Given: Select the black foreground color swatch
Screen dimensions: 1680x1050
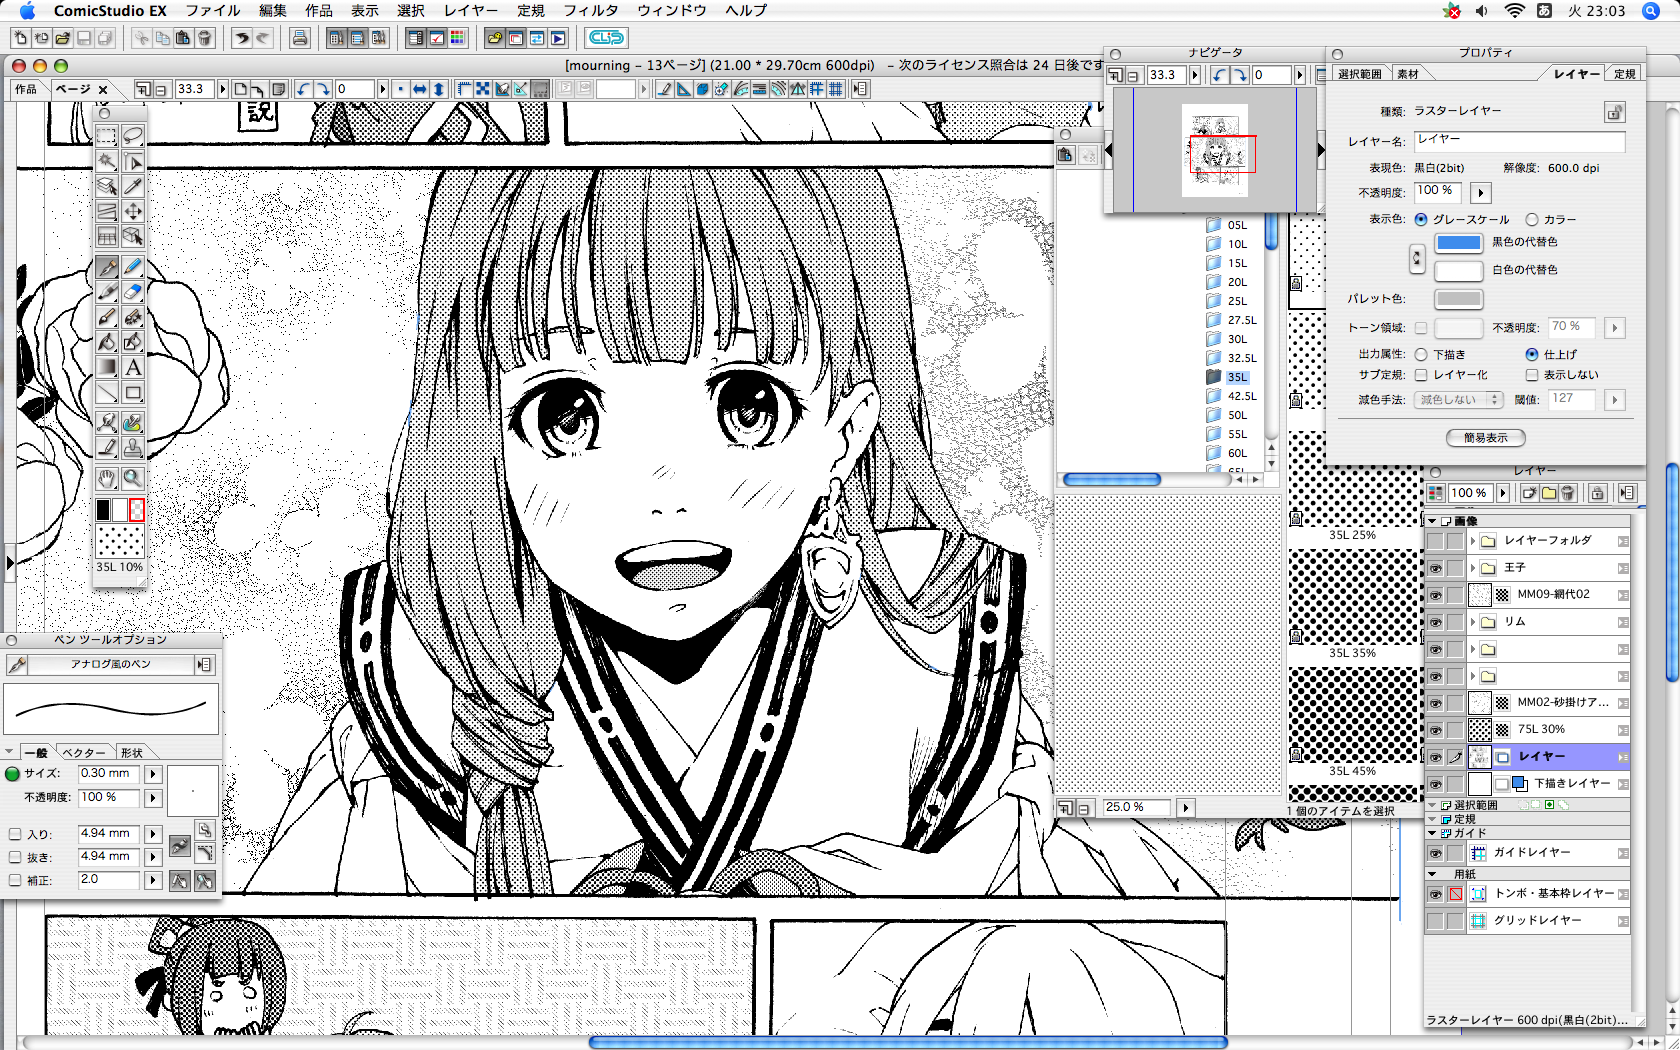Looking at the screenshot, I should click(103, 510).
